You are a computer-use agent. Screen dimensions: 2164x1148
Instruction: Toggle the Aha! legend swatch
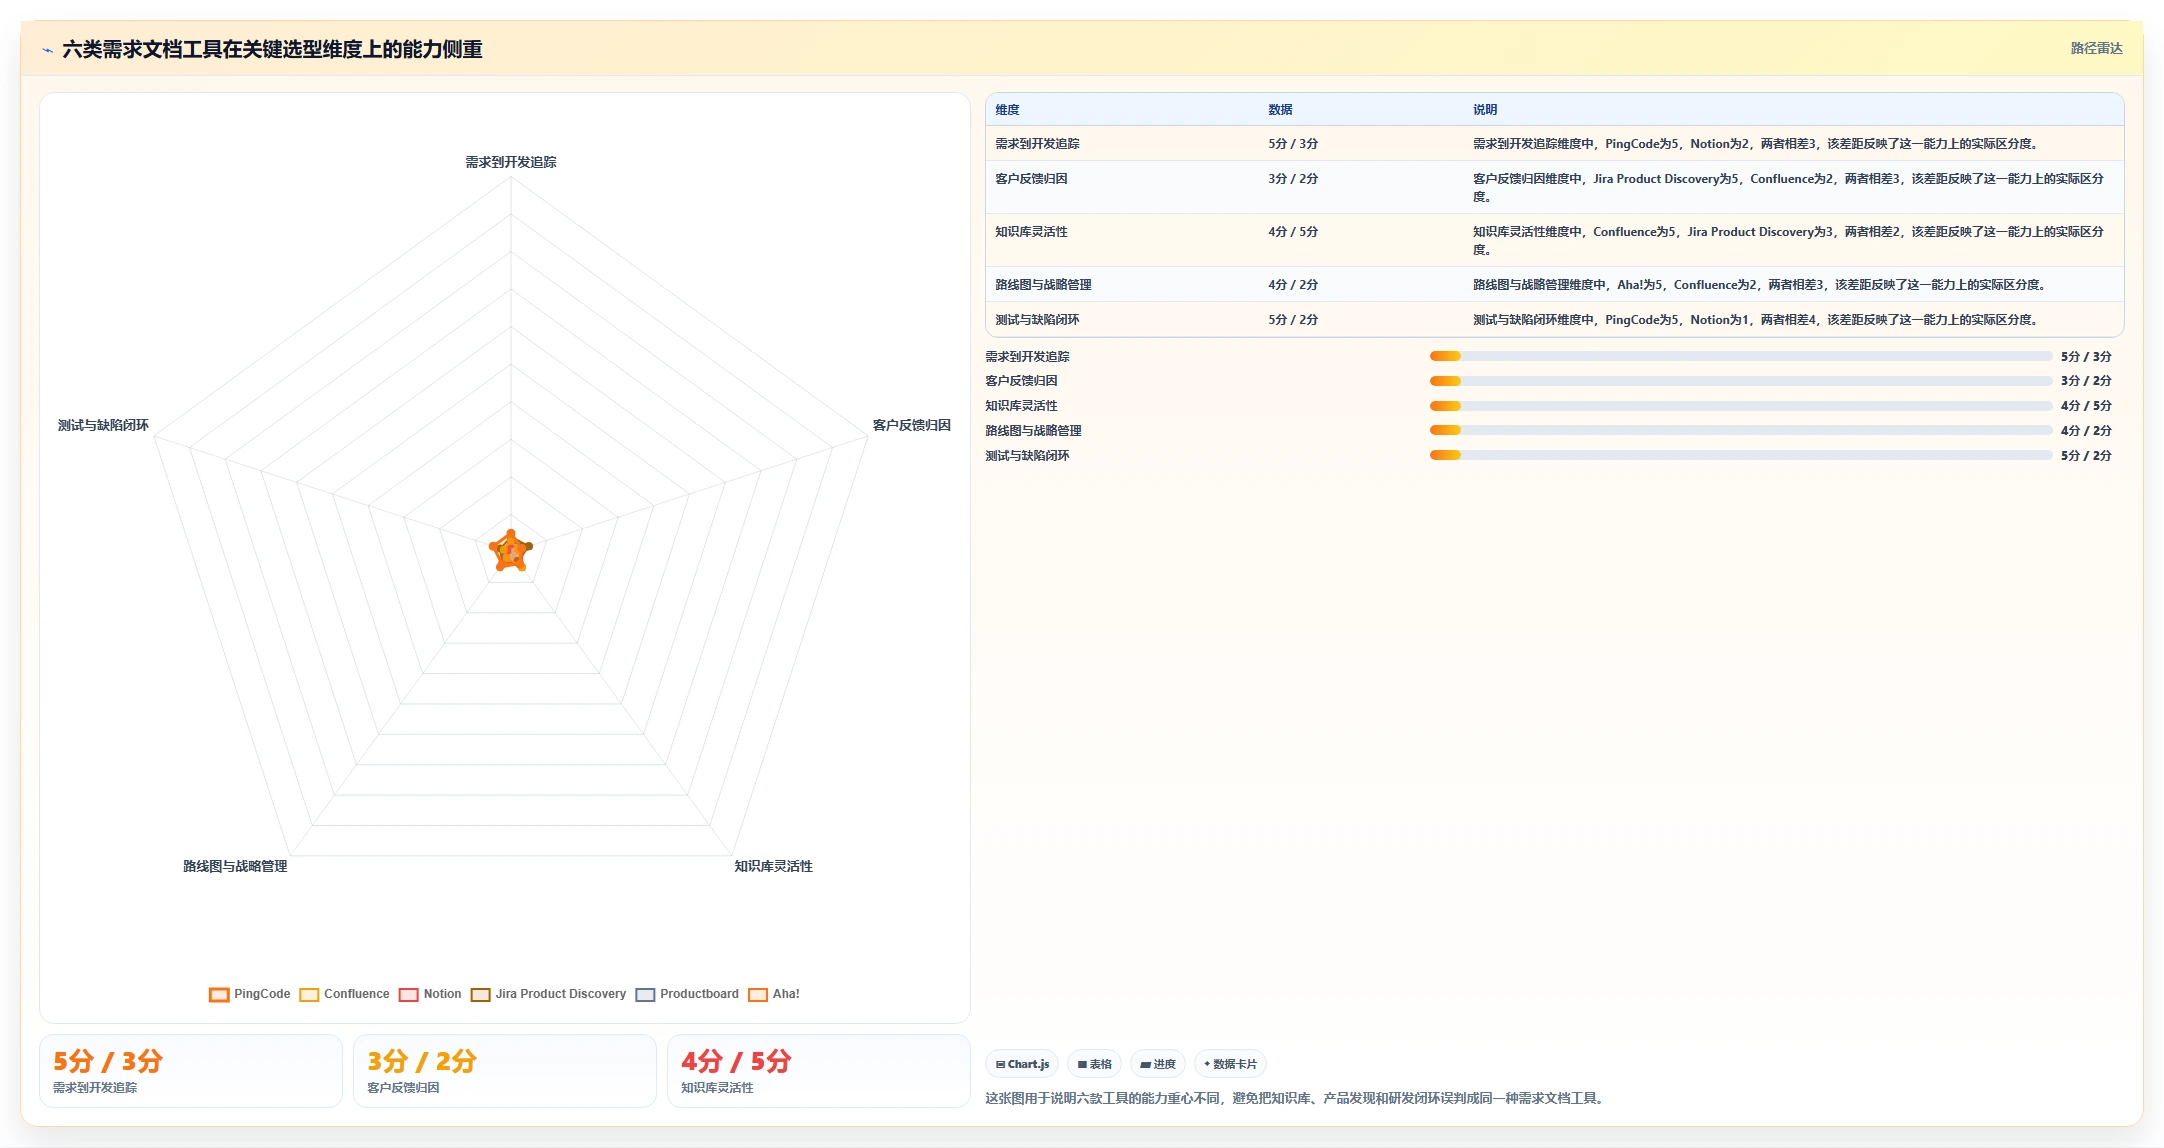(758, 994)
